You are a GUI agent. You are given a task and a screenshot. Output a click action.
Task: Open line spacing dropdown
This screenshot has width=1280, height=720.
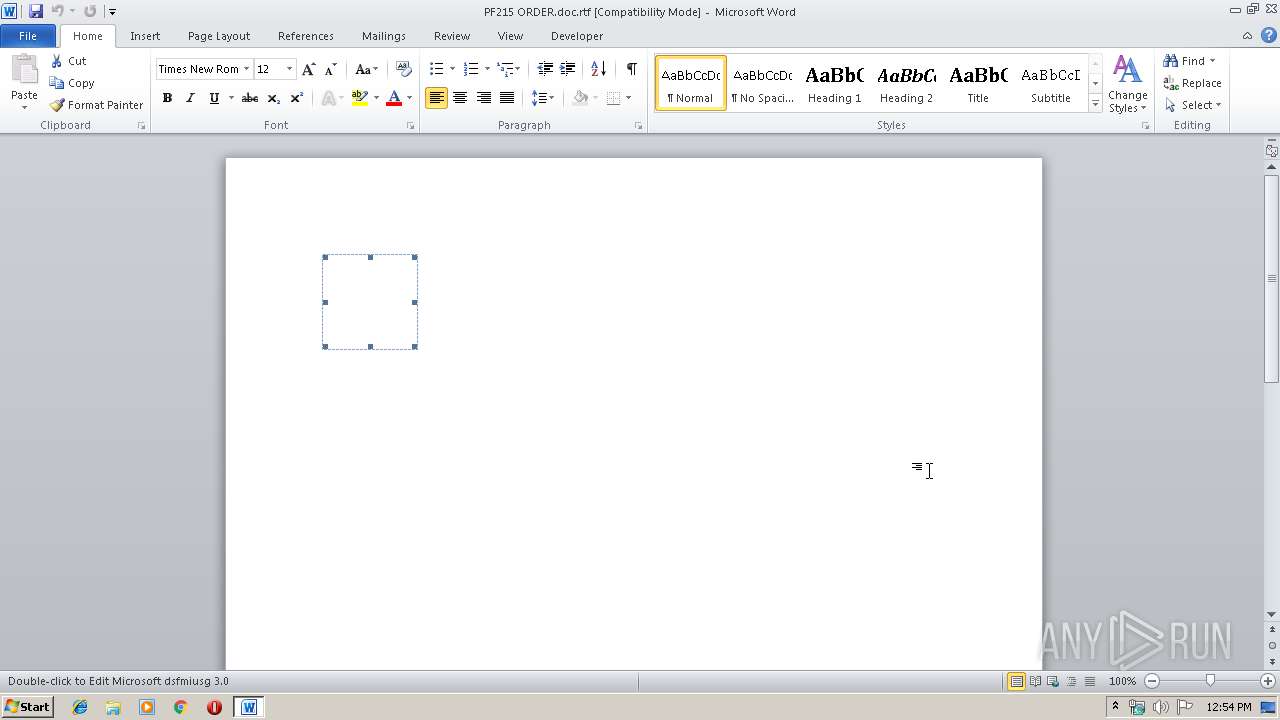click(x=543, y=98)
